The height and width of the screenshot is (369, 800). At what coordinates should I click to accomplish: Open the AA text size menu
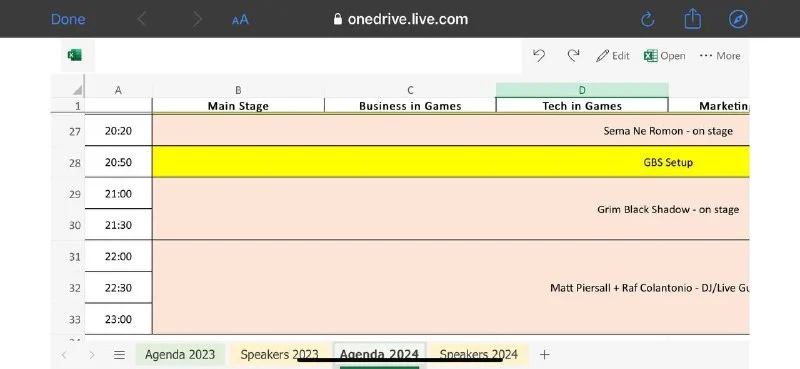tap(240, 20)
